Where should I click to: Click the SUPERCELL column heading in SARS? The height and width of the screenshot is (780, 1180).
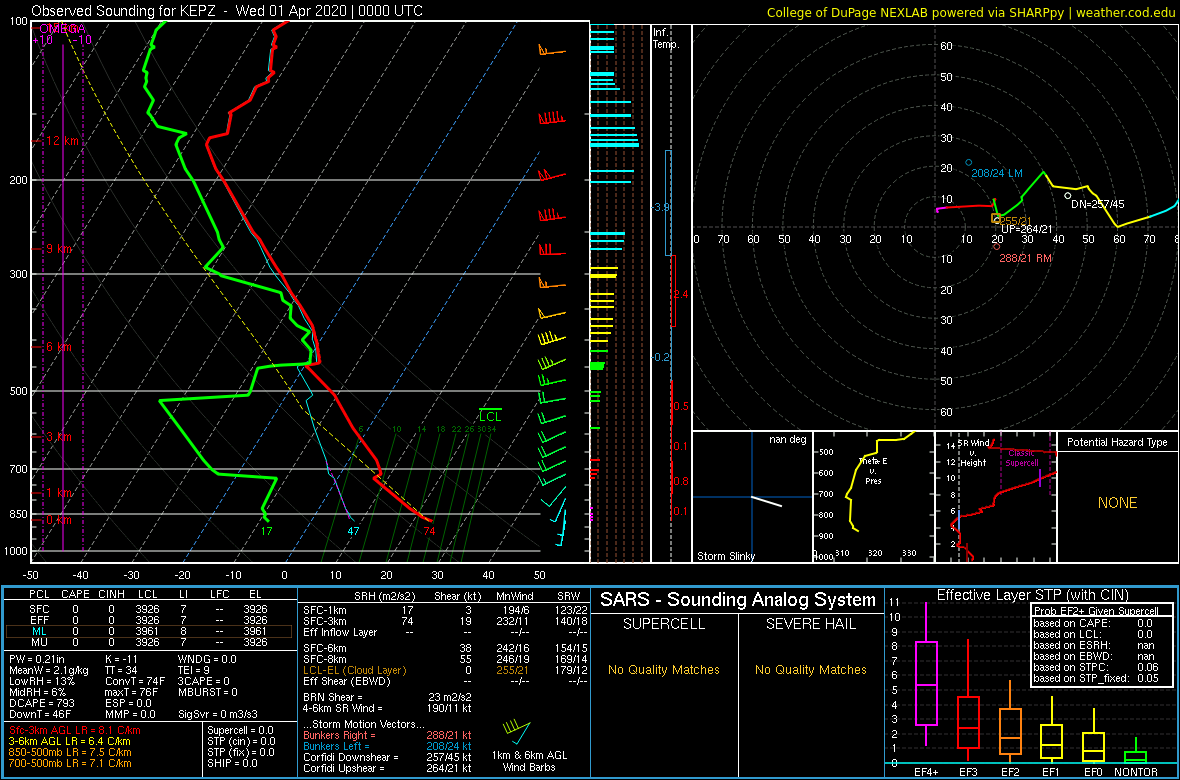pos(663,624)
